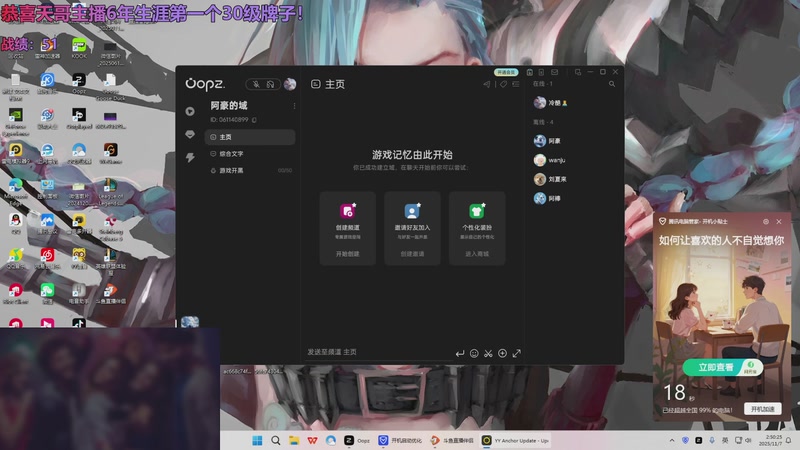The width and height of the screenshot is (800, 450).
Task: Click 开始创建 under 创建频道
Action: pyautogui.click(x=347, y=254)
